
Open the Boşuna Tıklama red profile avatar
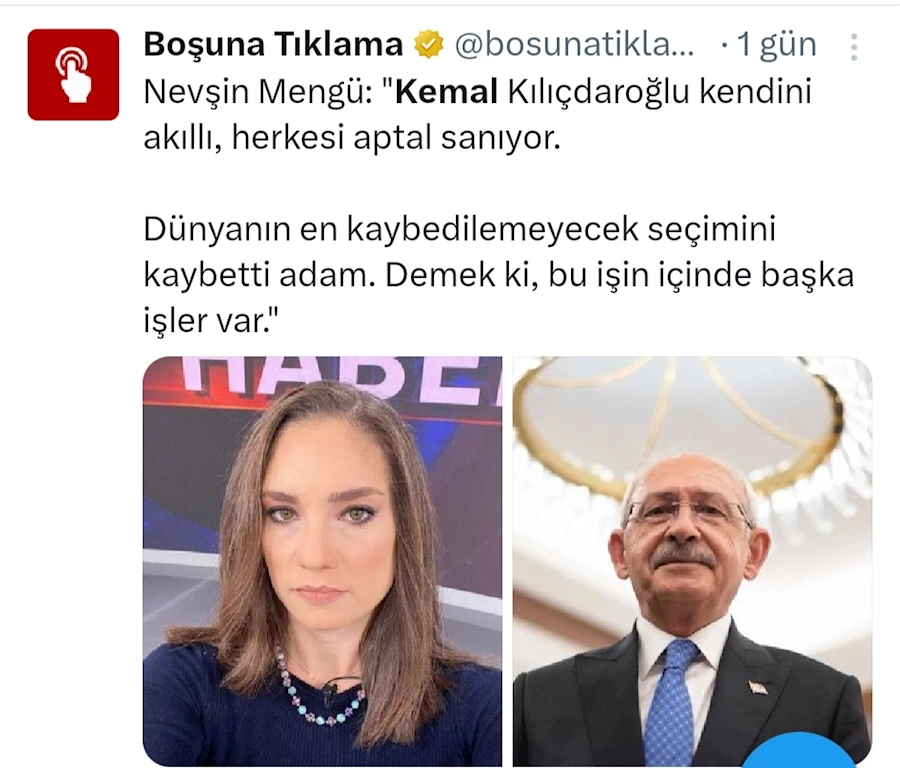pyautogui.click(x=73, y=75)
